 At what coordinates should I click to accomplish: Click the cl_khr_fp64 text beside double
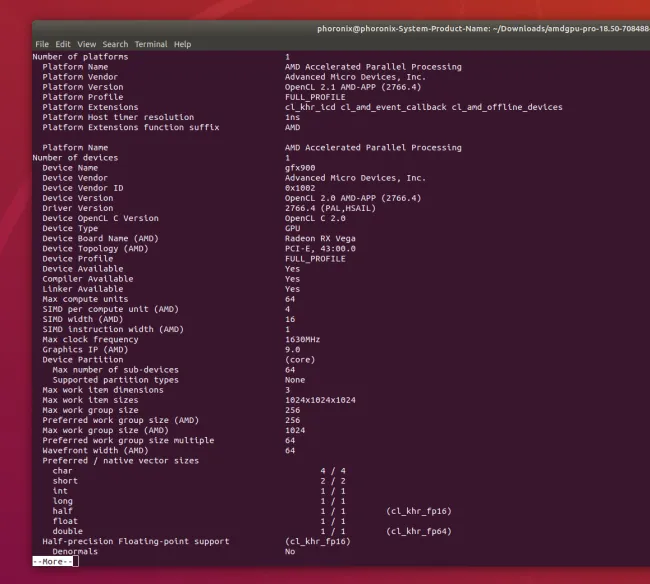418,531
